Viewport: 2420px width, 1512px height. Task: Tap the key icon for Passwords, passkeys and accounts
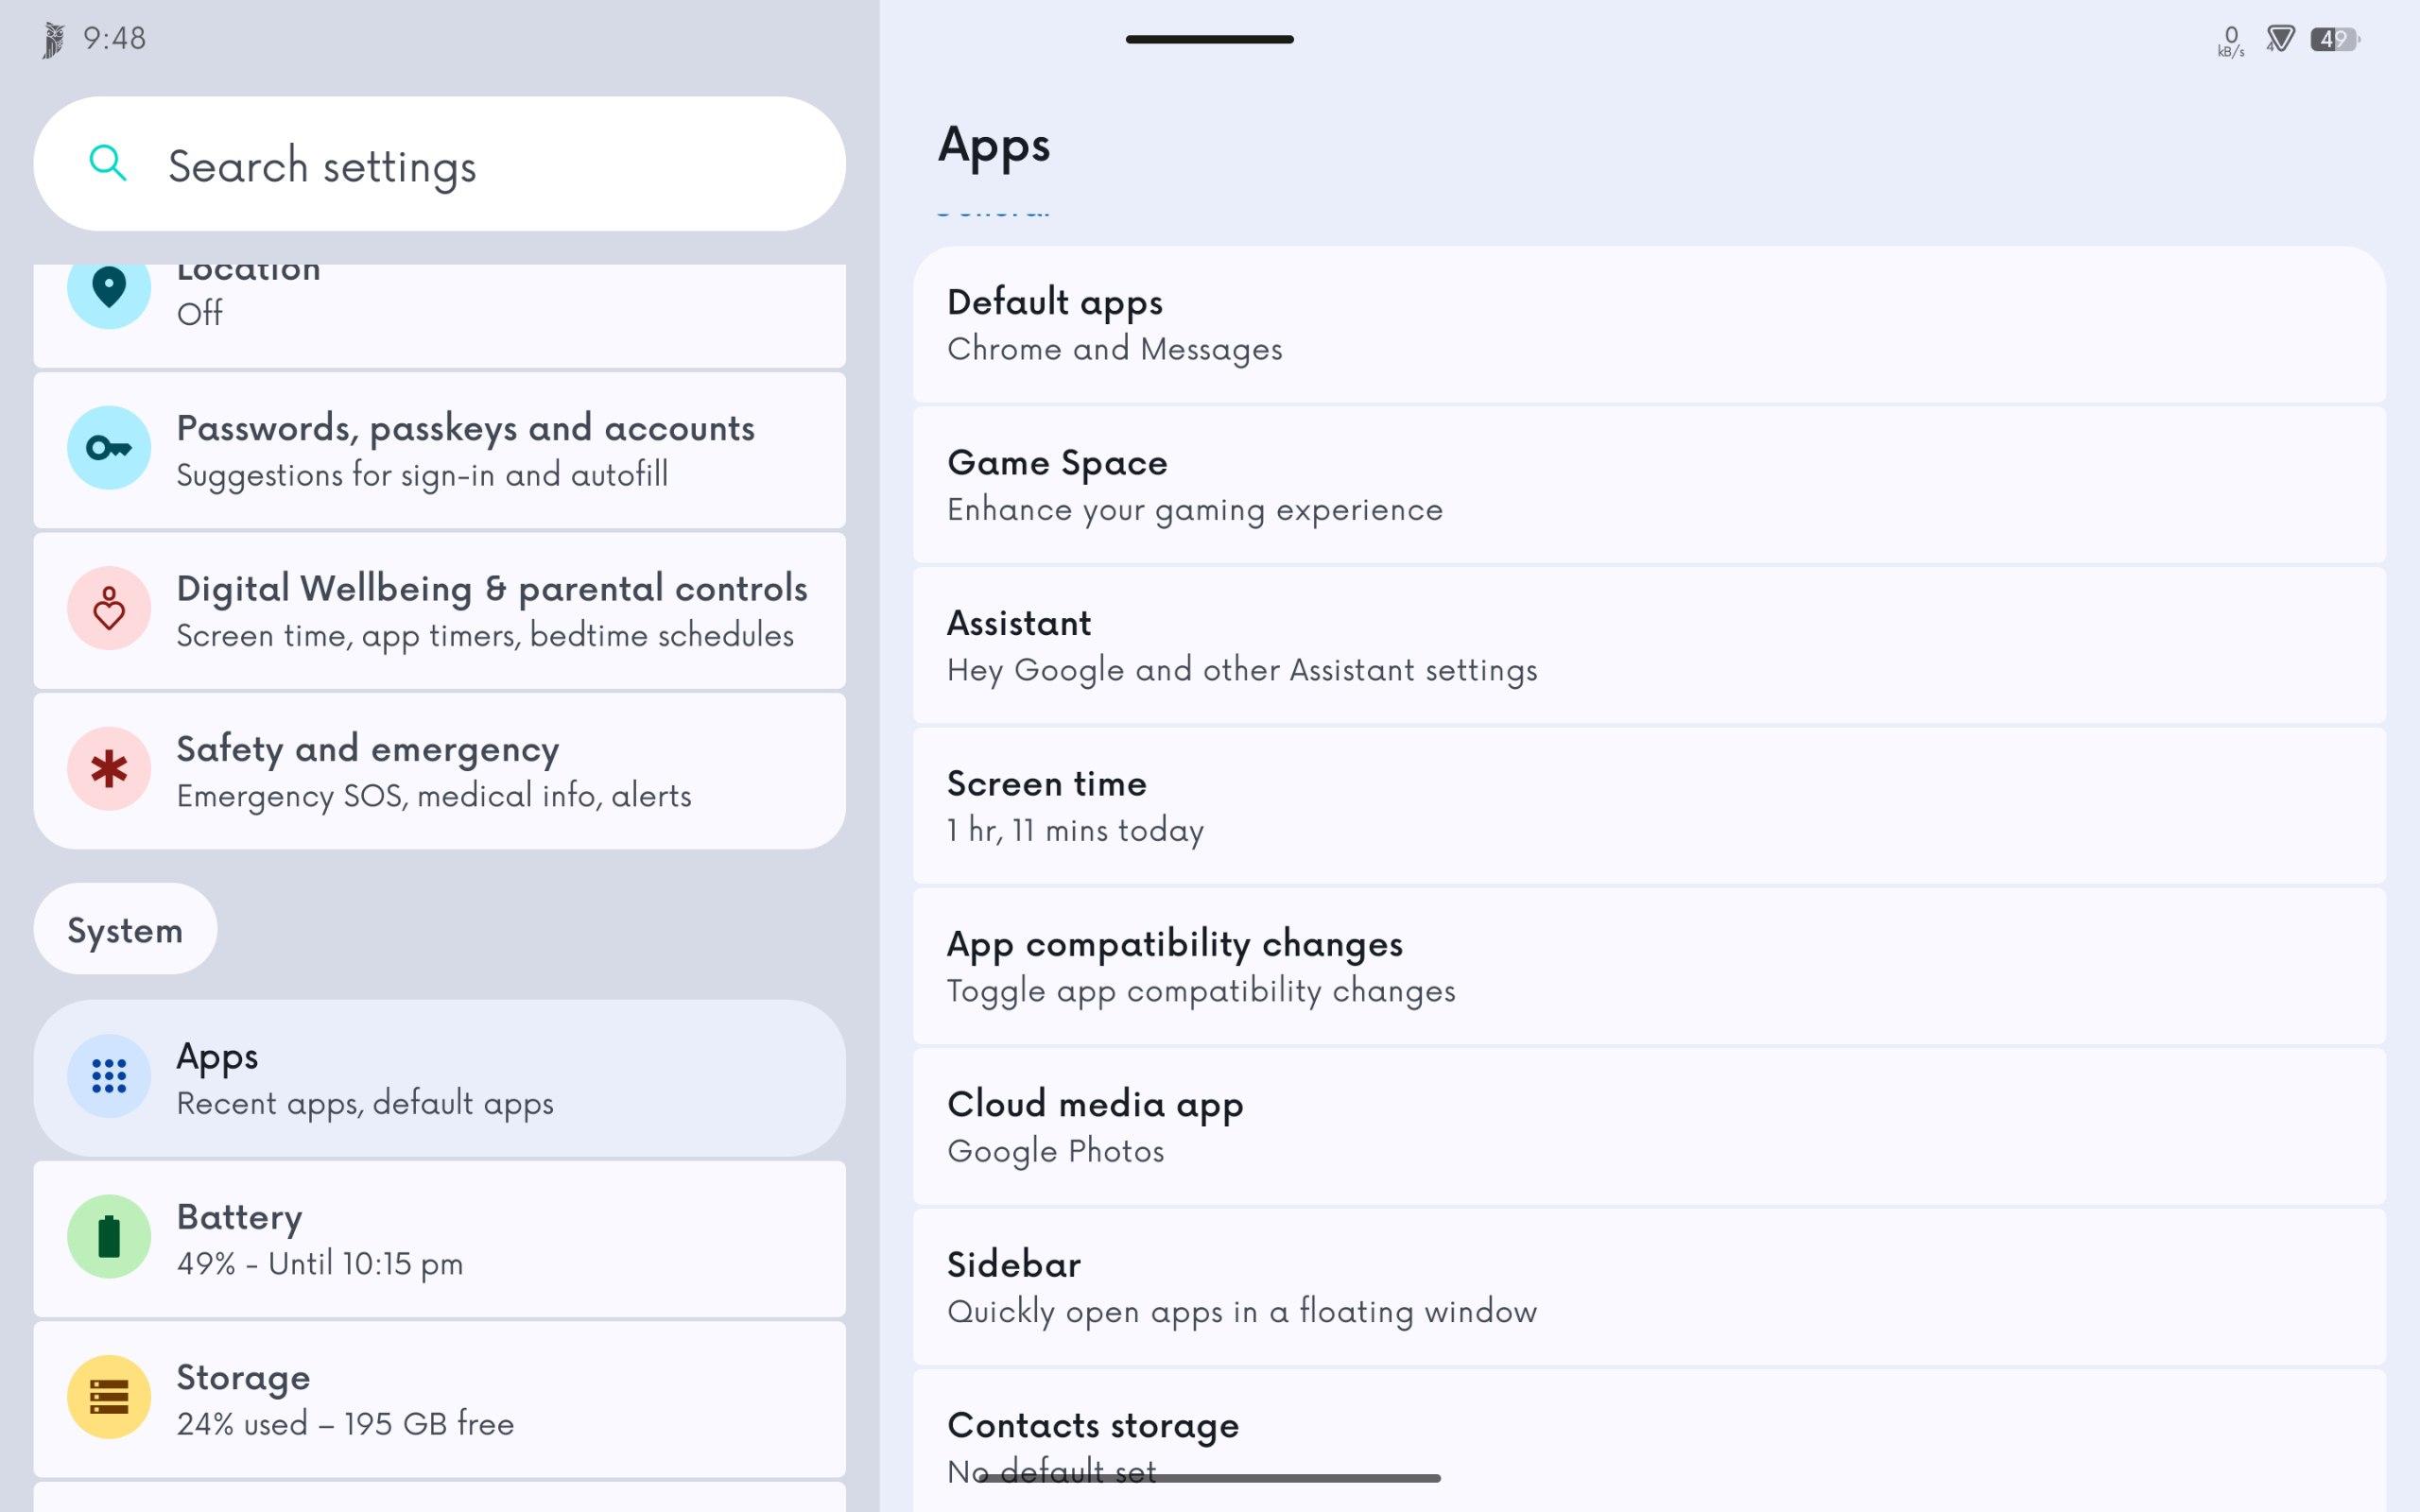[x=109, y=447]
